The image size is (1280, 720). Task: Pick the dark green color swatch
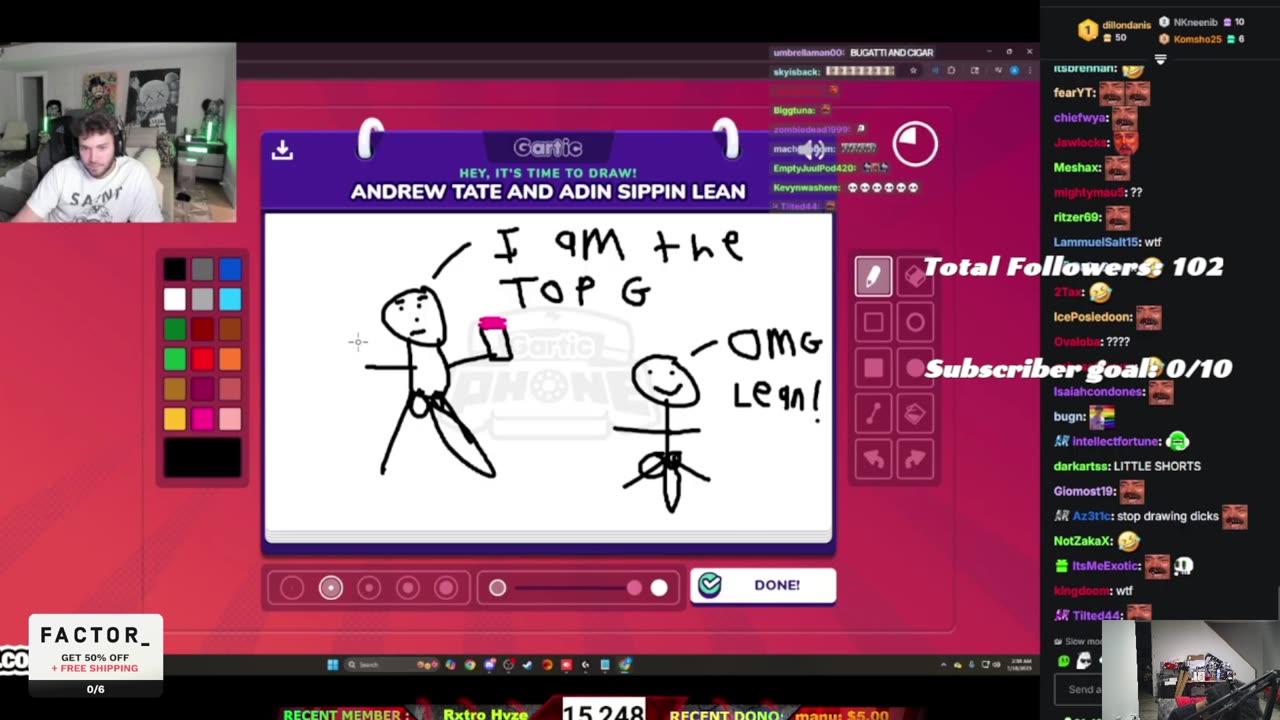pyautogui.click(x=175, y=329)
